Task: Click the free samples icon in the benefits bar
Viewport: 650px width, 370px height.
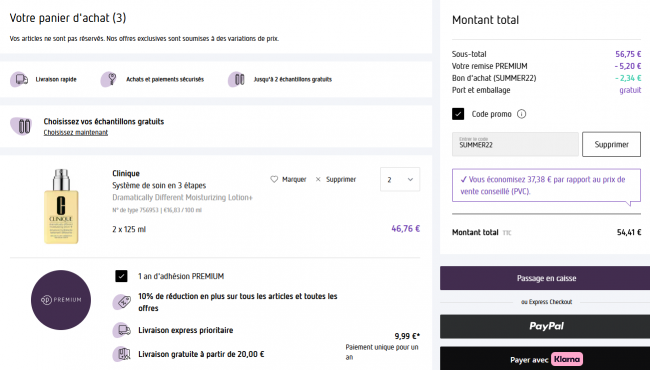Action: click(236, 79)
